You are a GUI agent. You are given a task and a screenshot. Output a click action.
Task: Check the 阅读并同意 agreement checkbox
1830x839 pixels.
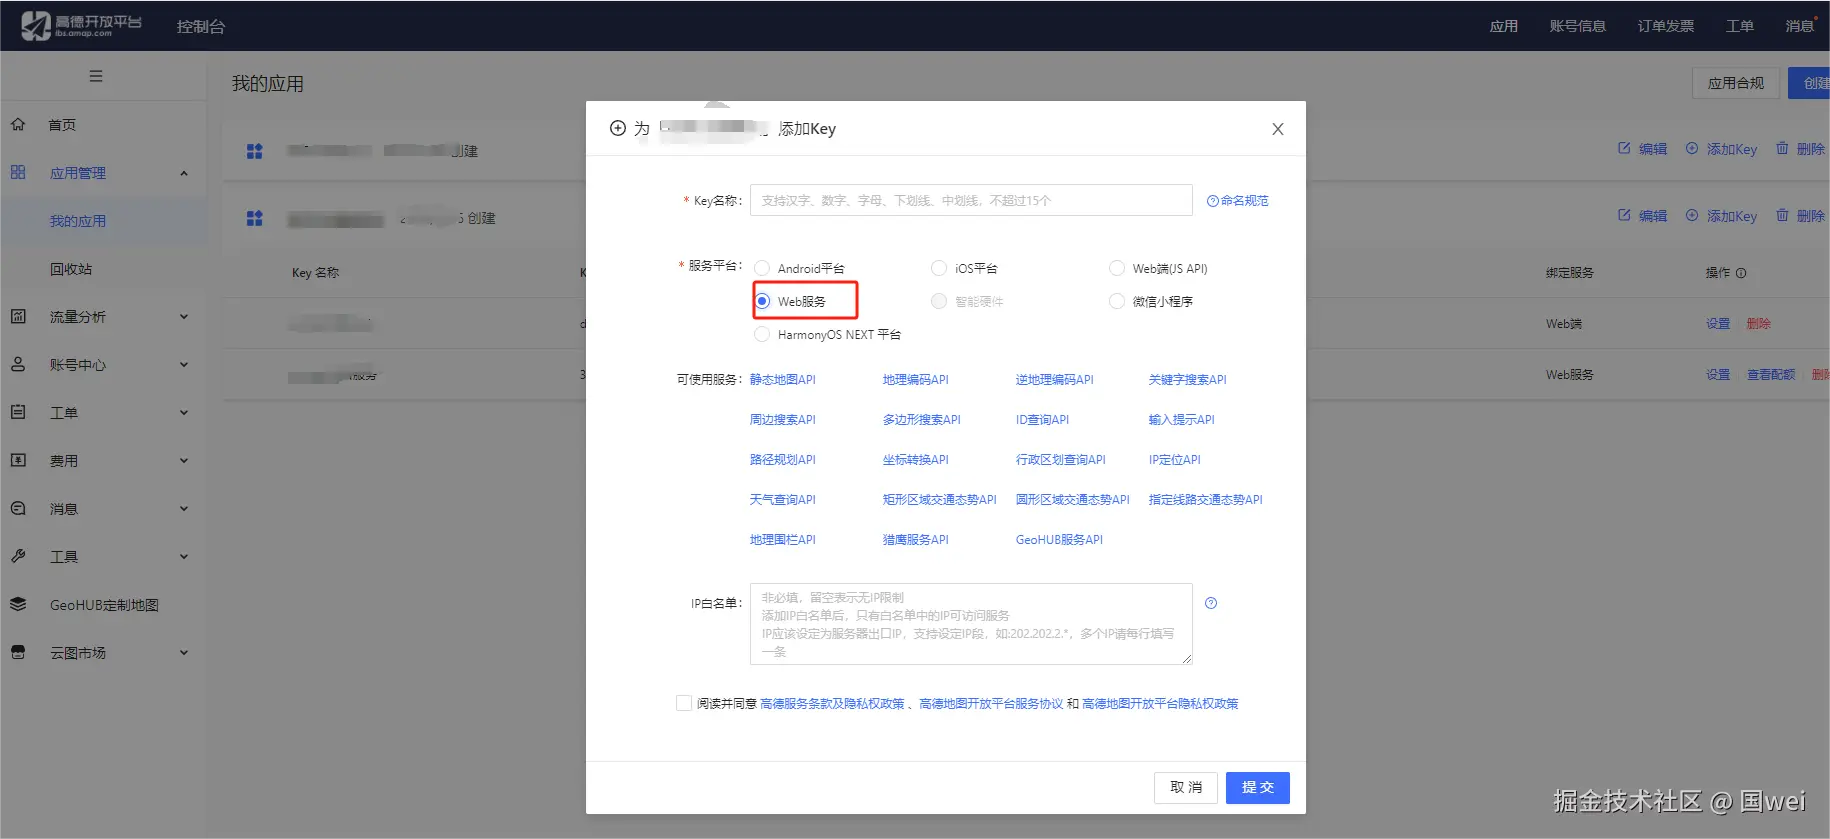(684, 703)
